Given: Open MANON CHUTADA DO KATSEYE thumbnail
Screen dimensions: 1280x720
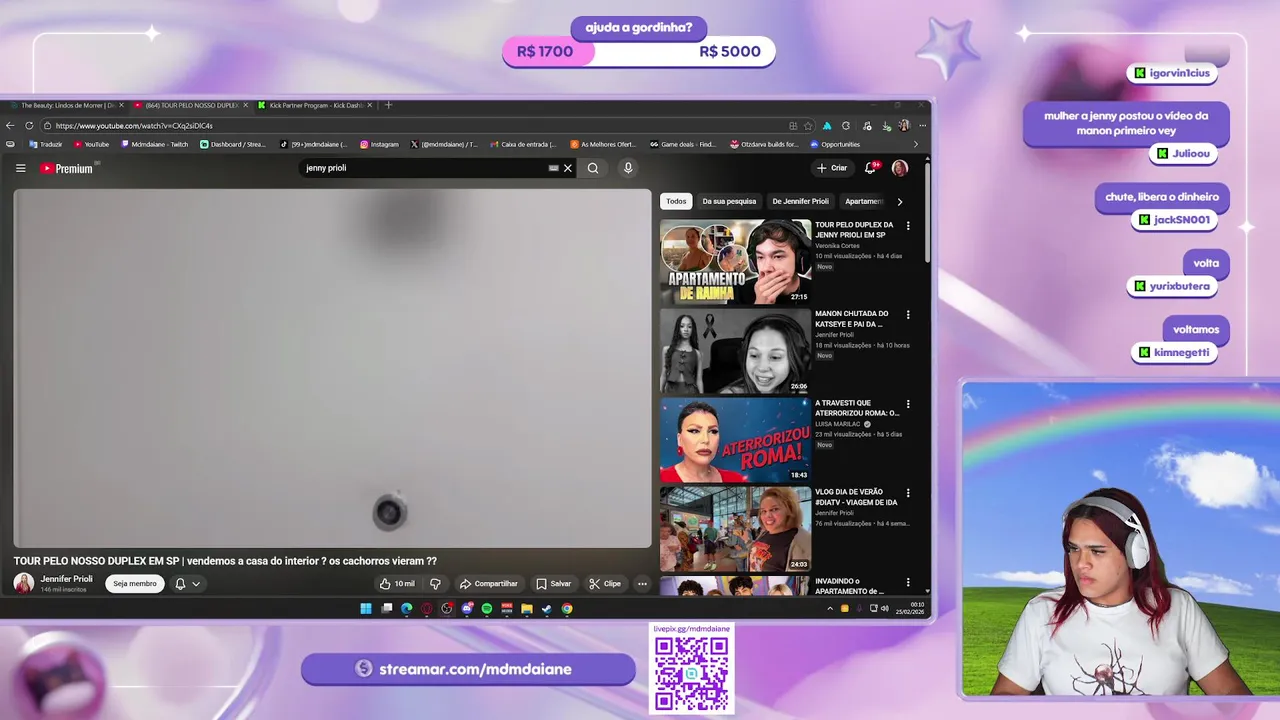Looking at the screenshot, I should 735,351.
